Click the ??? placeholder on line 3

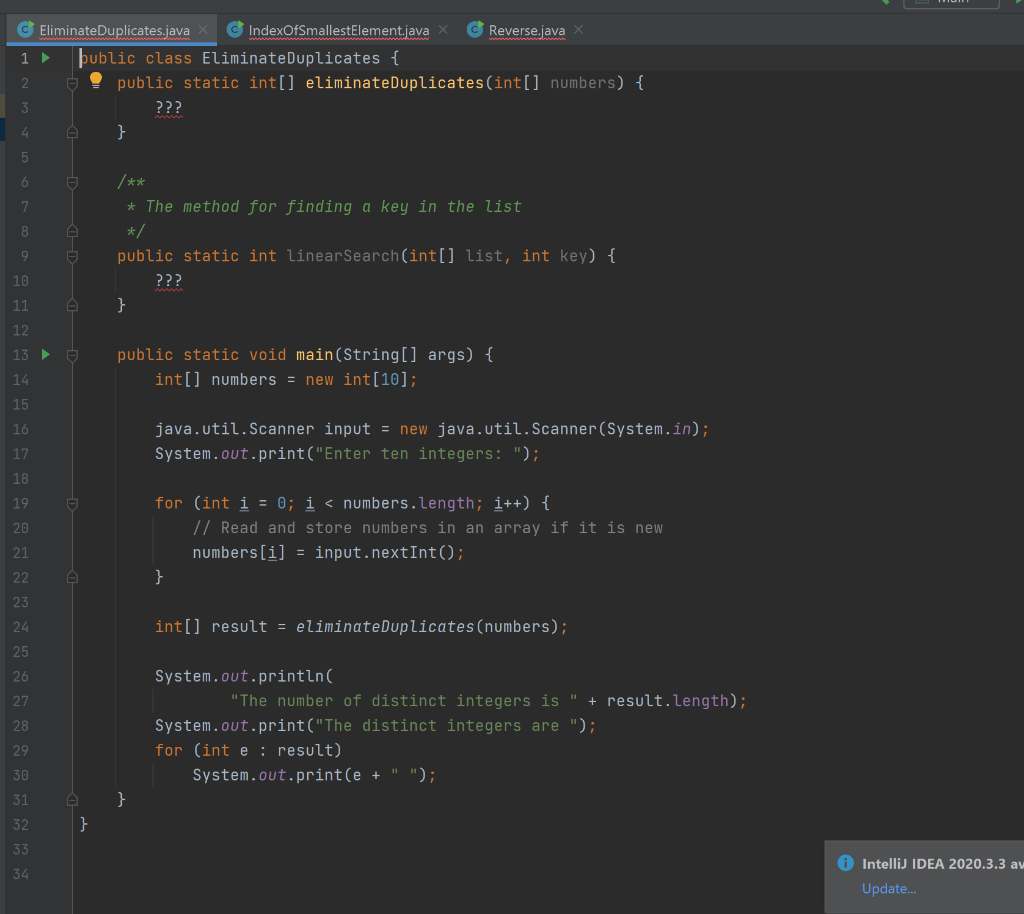pyautogui.click(x=168, y=108)
